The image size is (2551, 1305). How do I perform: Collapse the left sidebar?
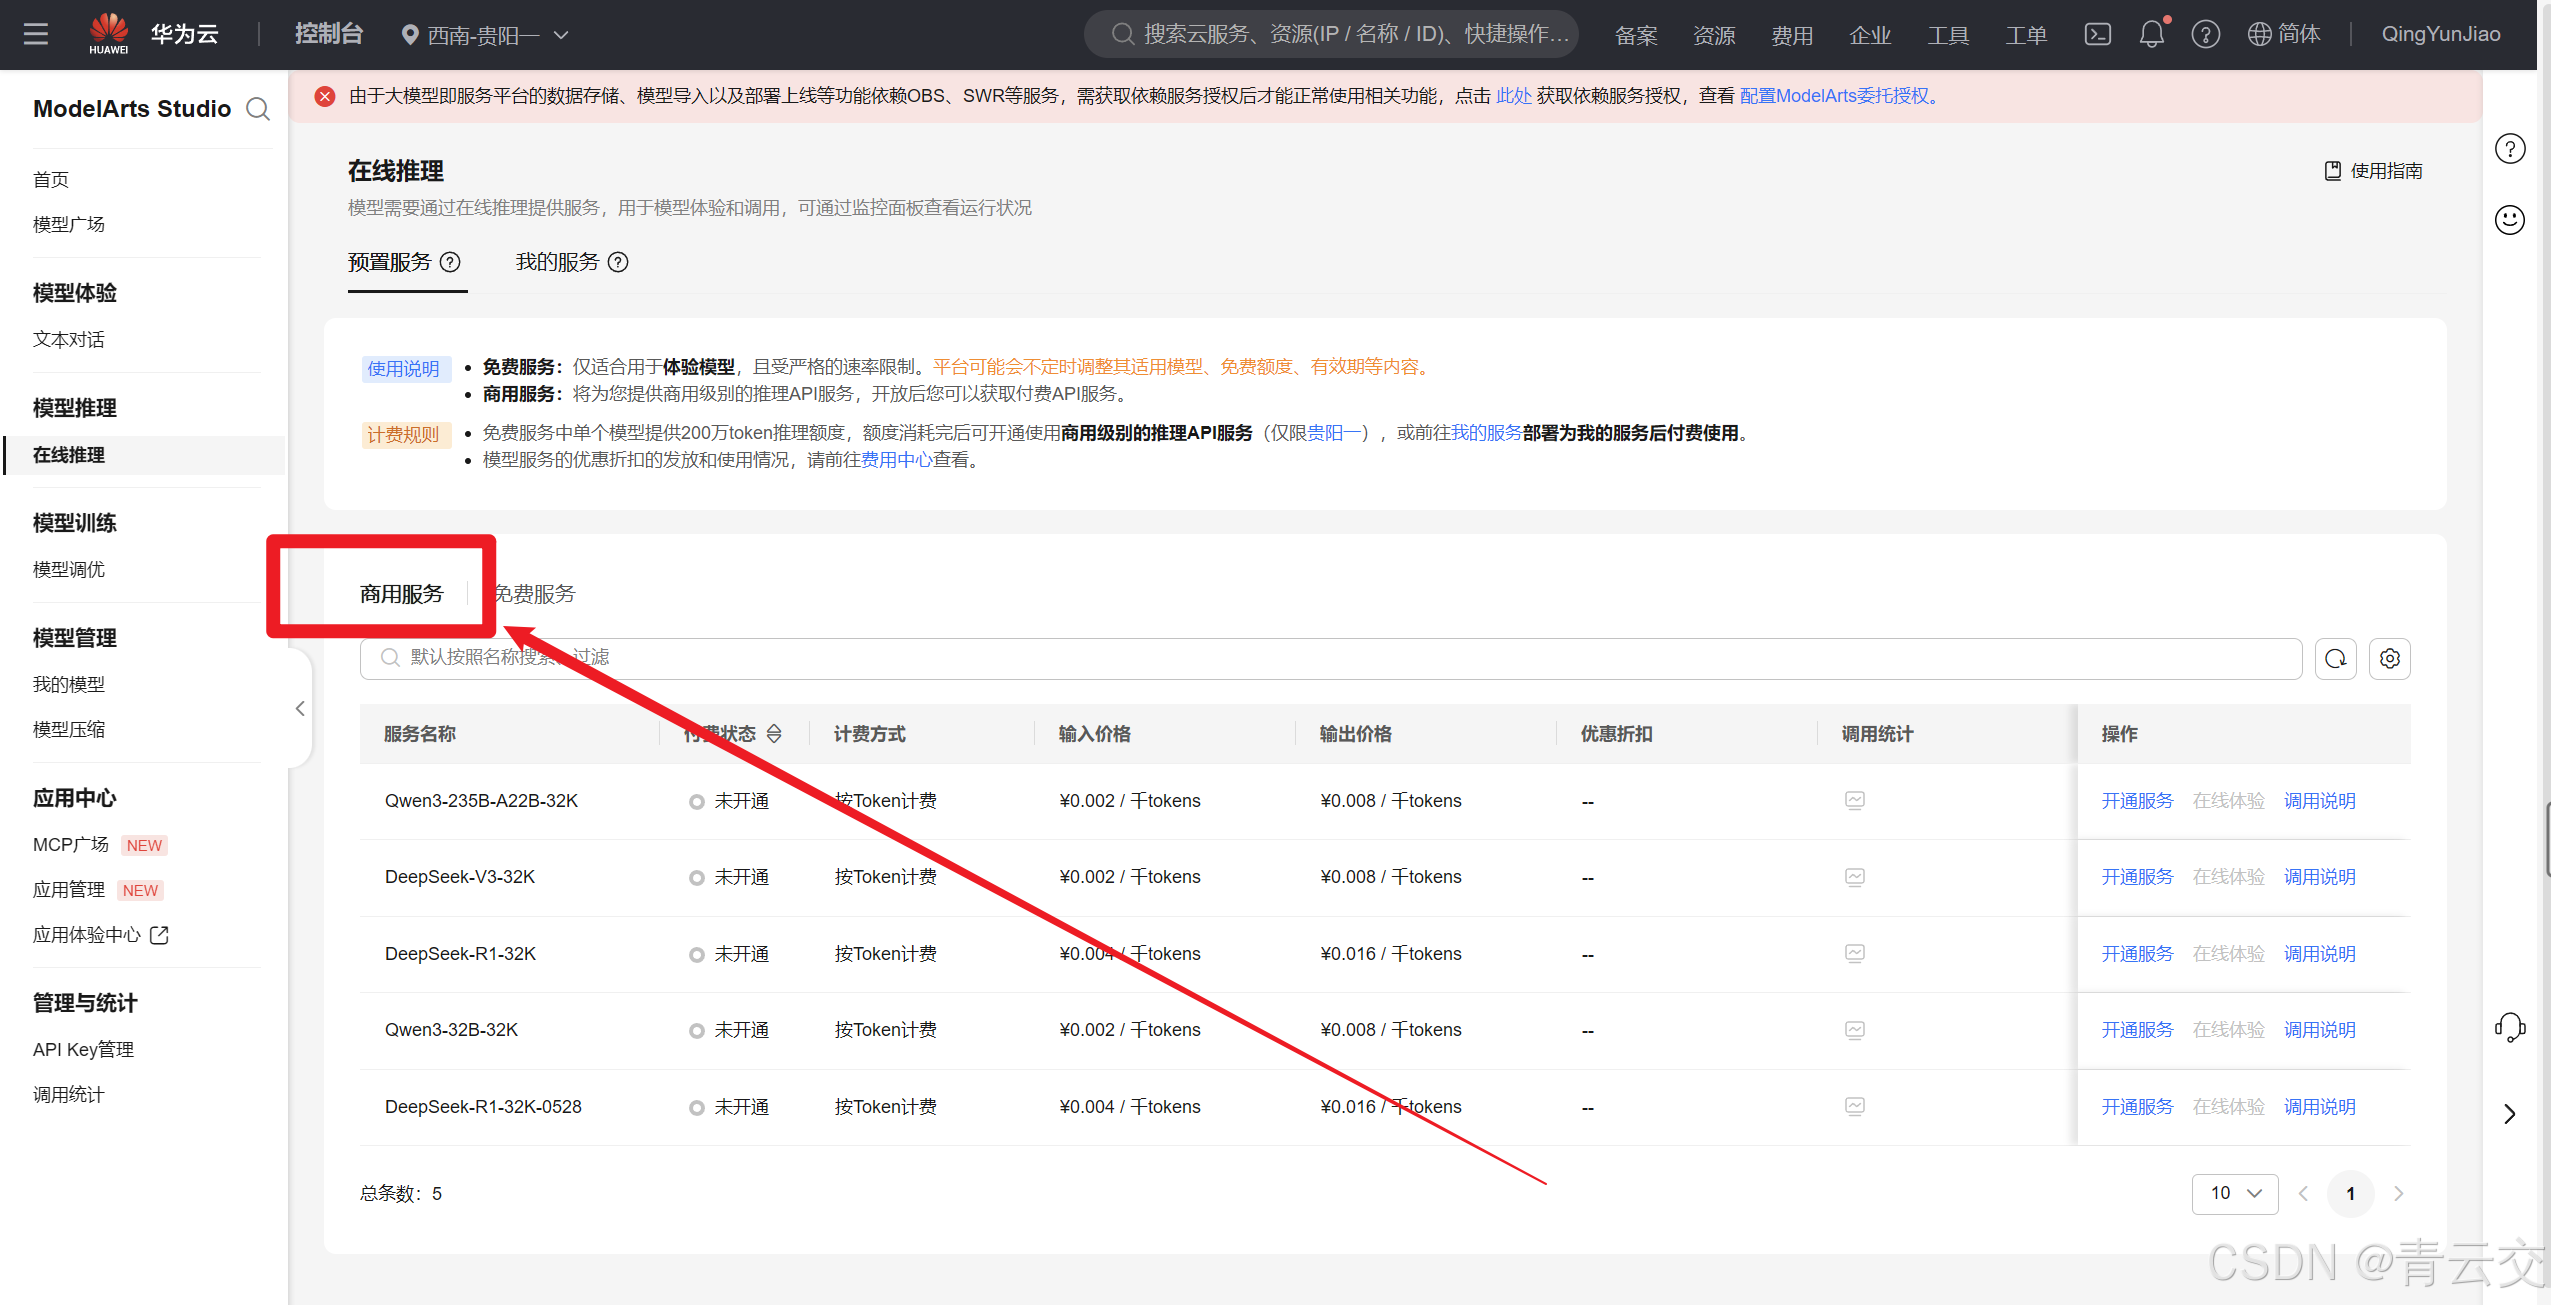coord(300,708)
